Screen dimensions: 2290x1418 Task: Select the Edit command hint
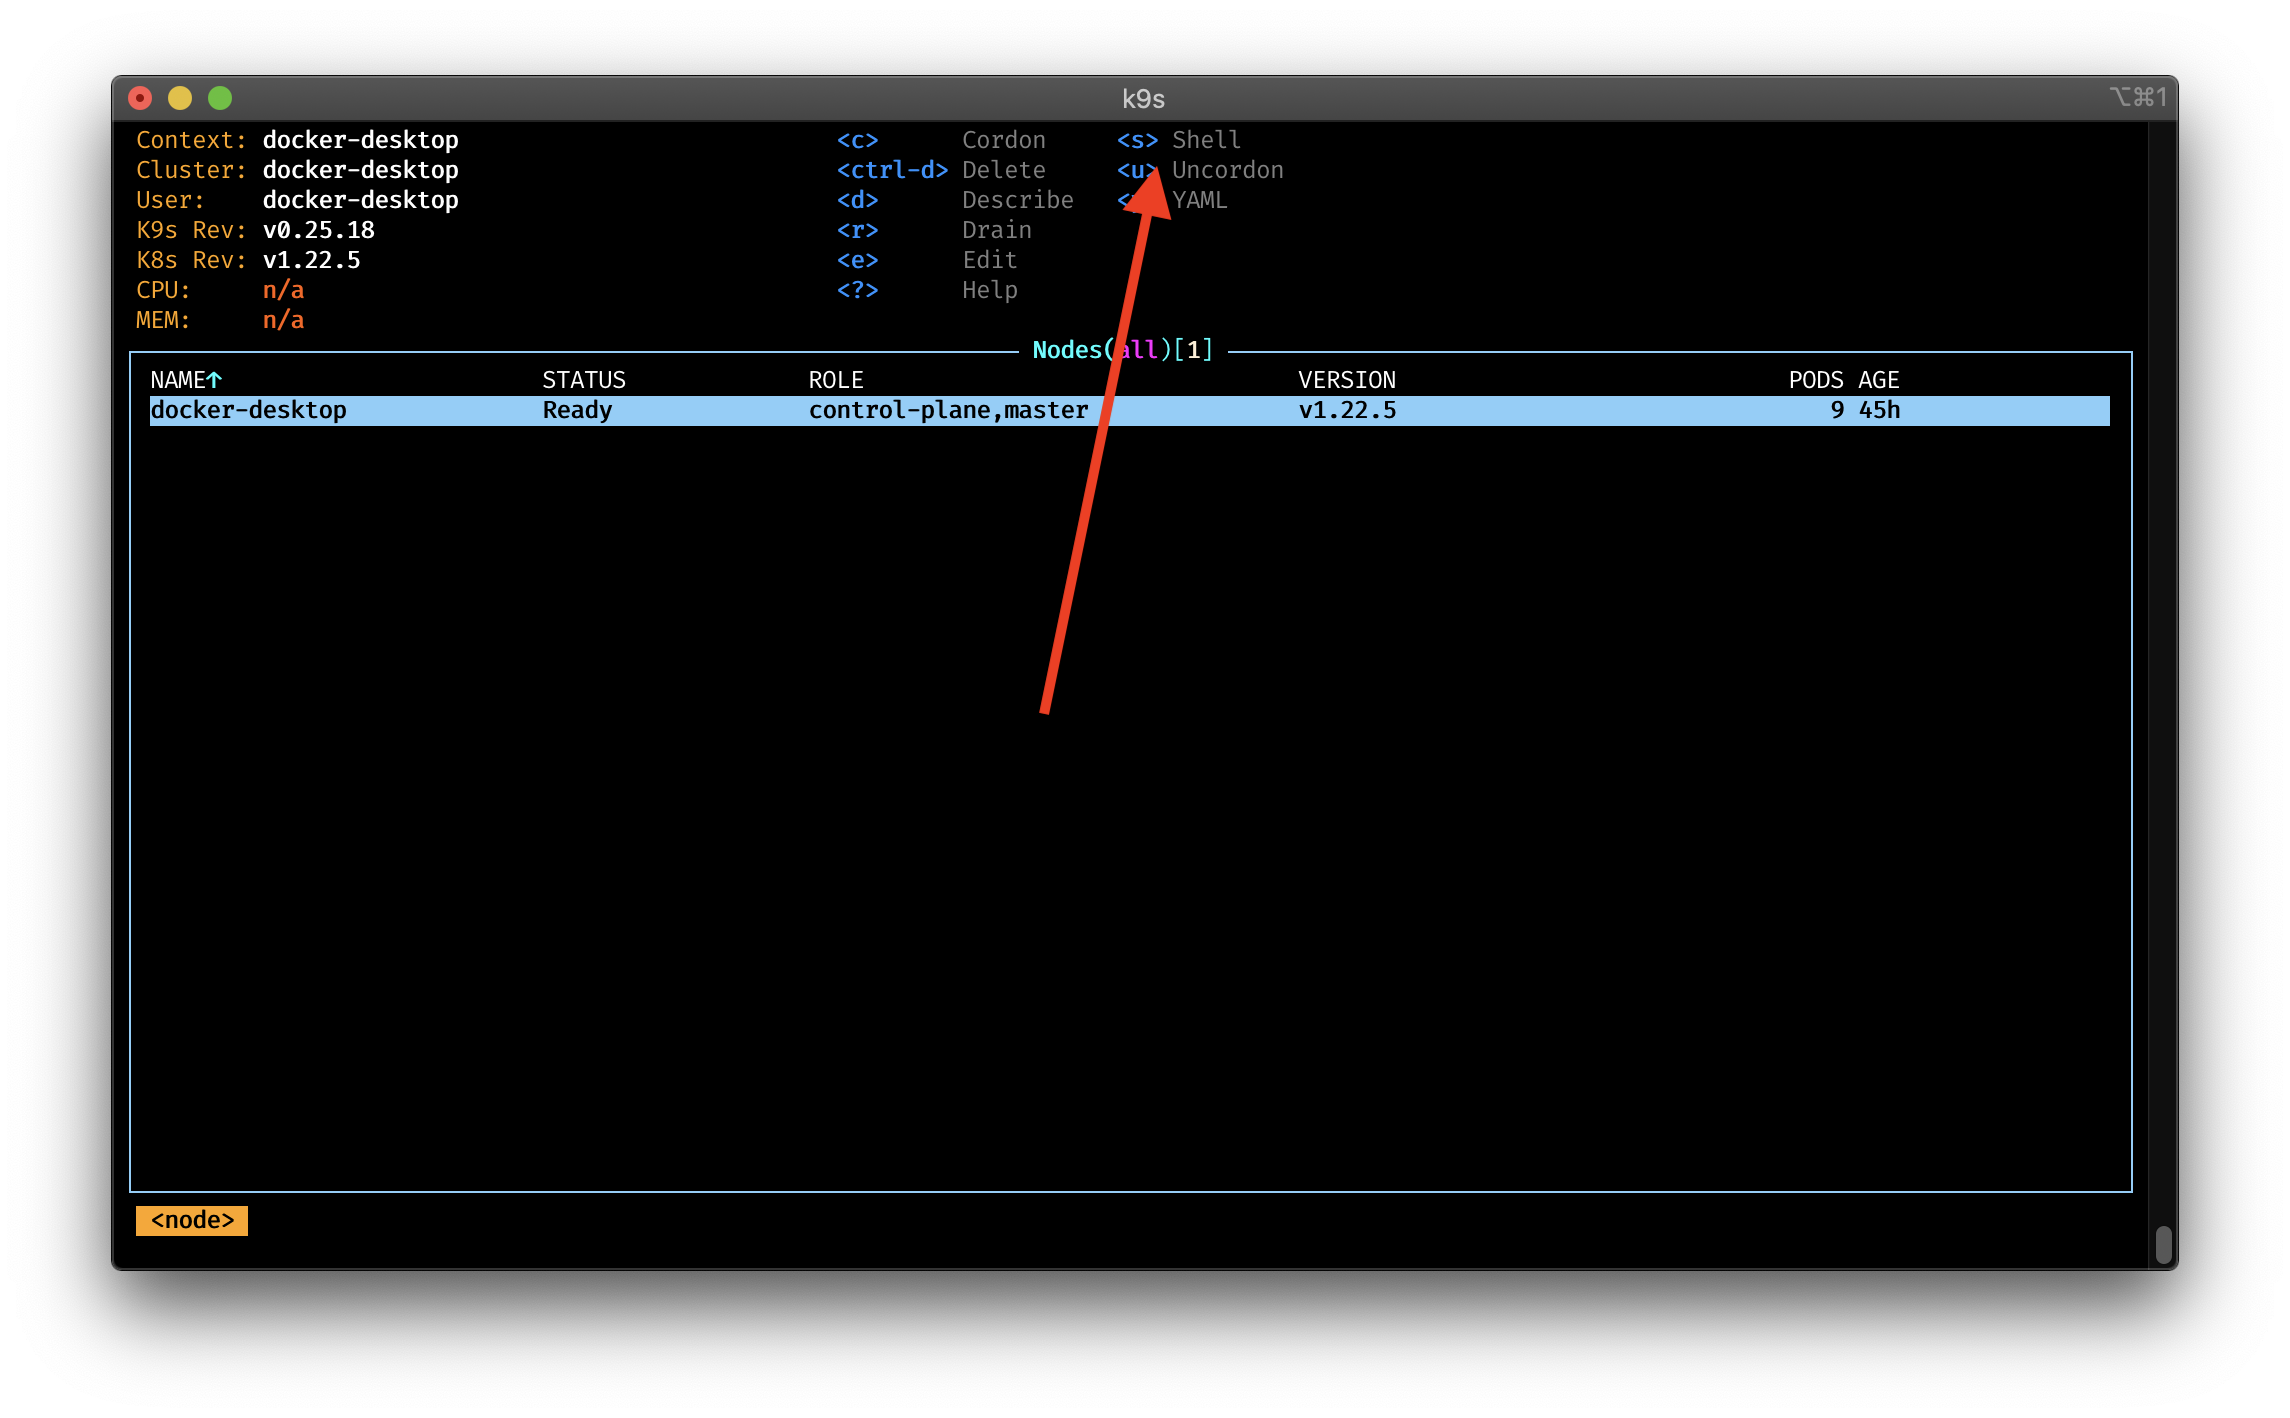point(990,260)
